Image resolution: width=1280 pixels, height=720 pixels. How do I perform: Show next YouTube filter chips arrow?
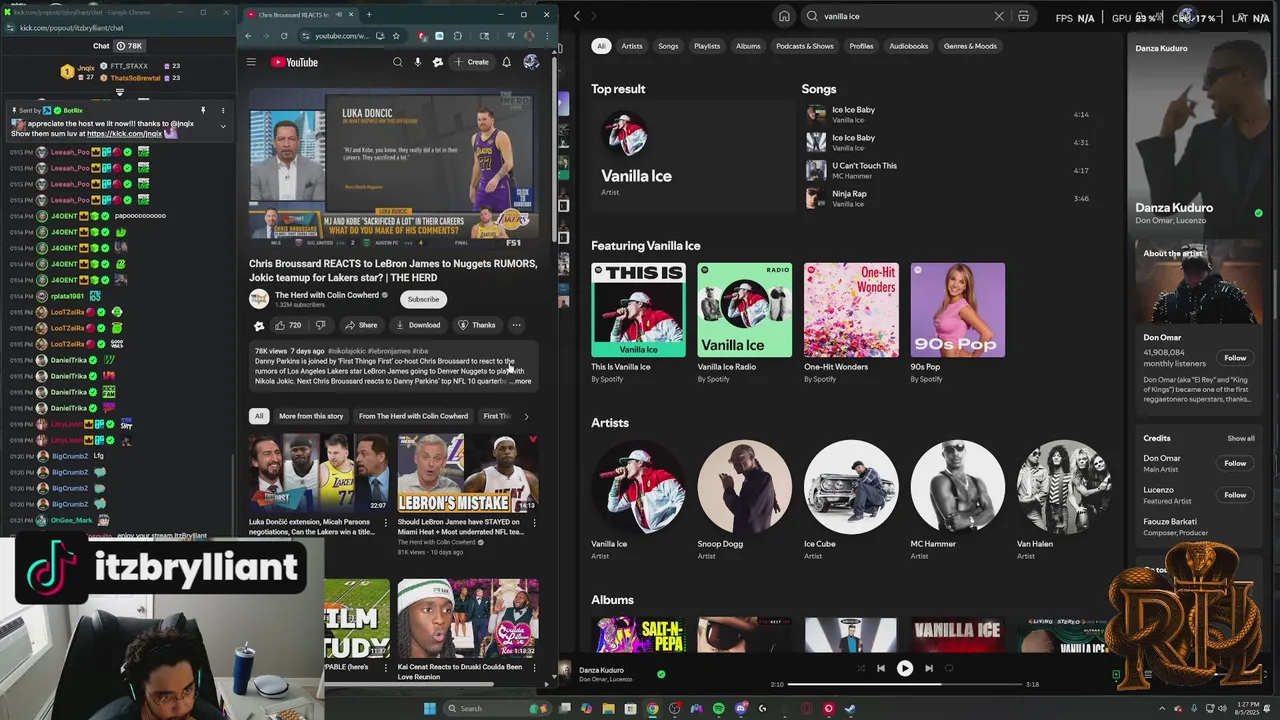tap(526, 416)
